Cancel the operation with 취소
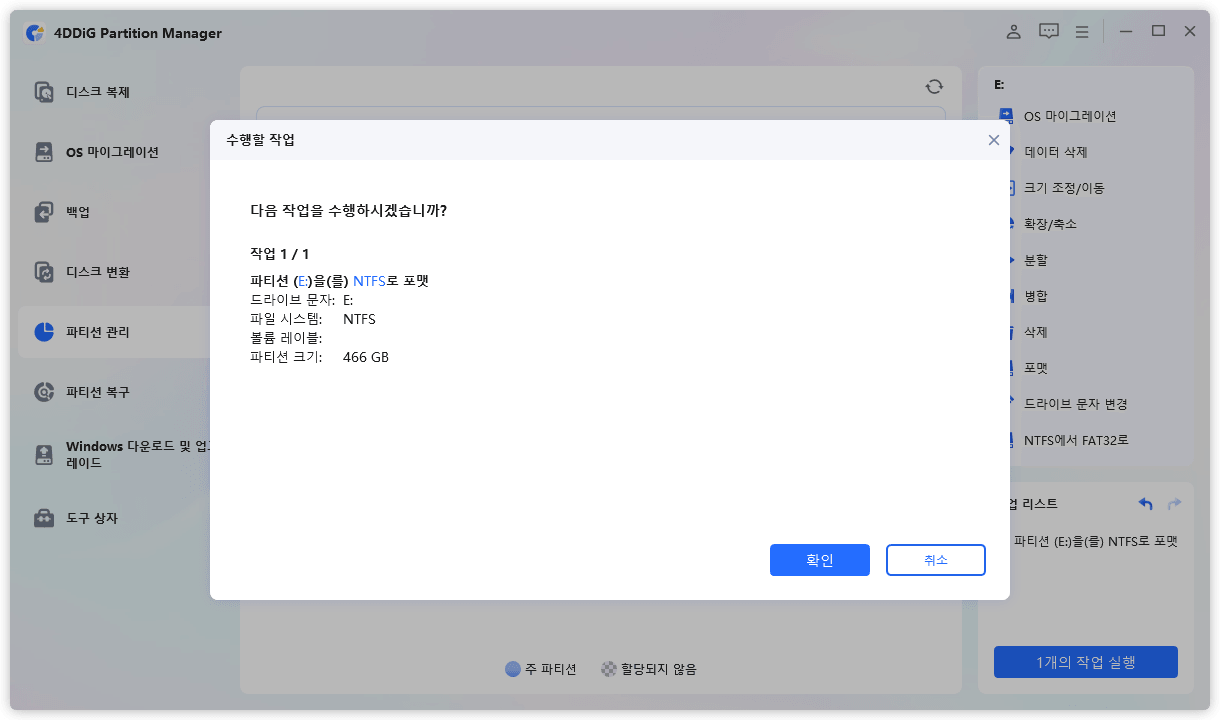1220x720 pixels. click(935, 560)
